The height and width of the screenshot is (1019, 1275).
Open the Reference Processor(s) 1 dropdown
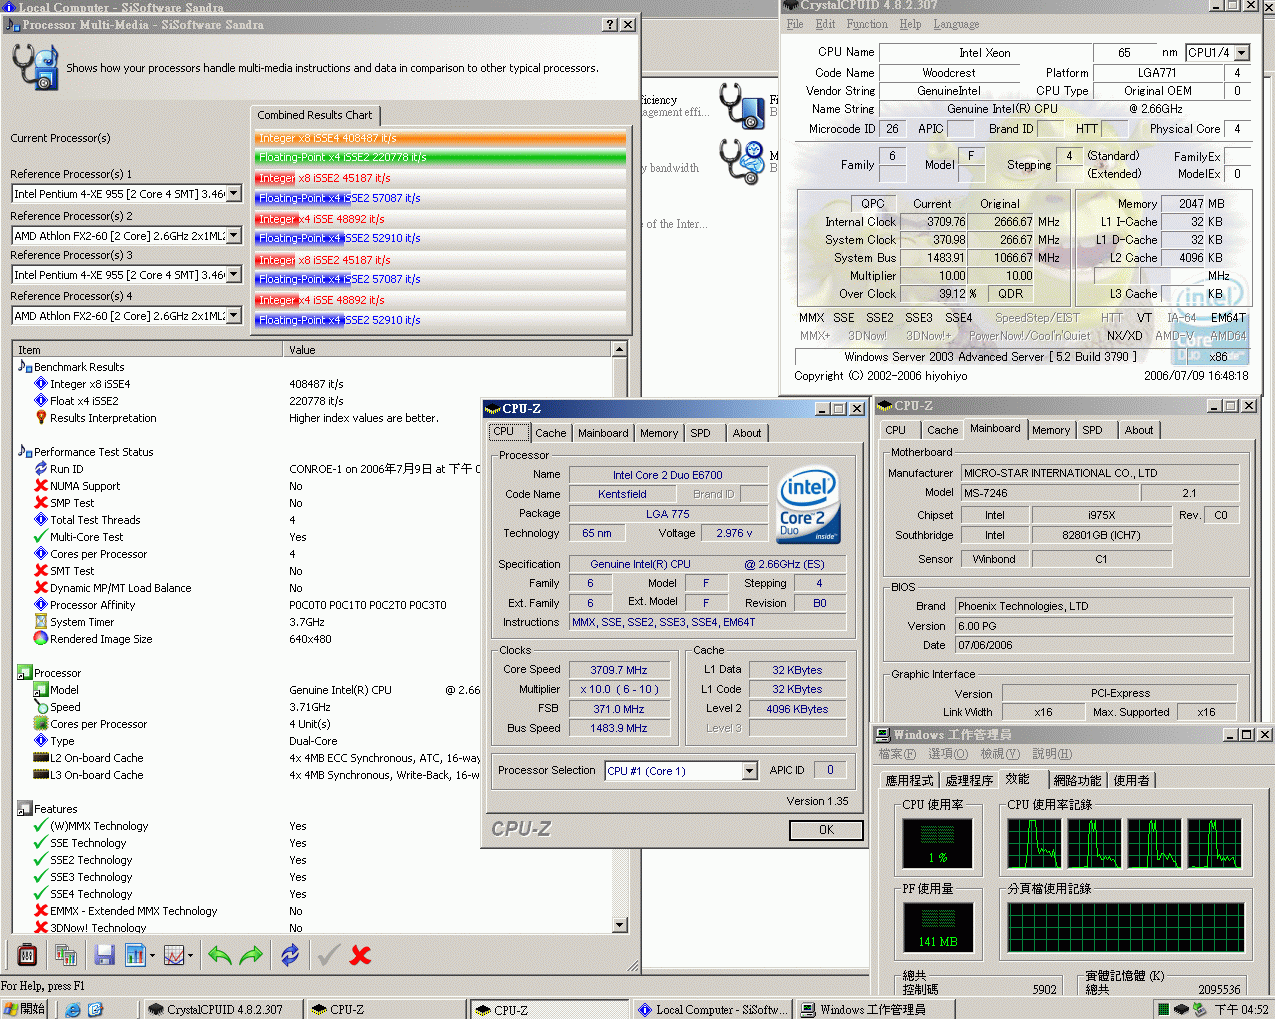(x=234, y=194)
